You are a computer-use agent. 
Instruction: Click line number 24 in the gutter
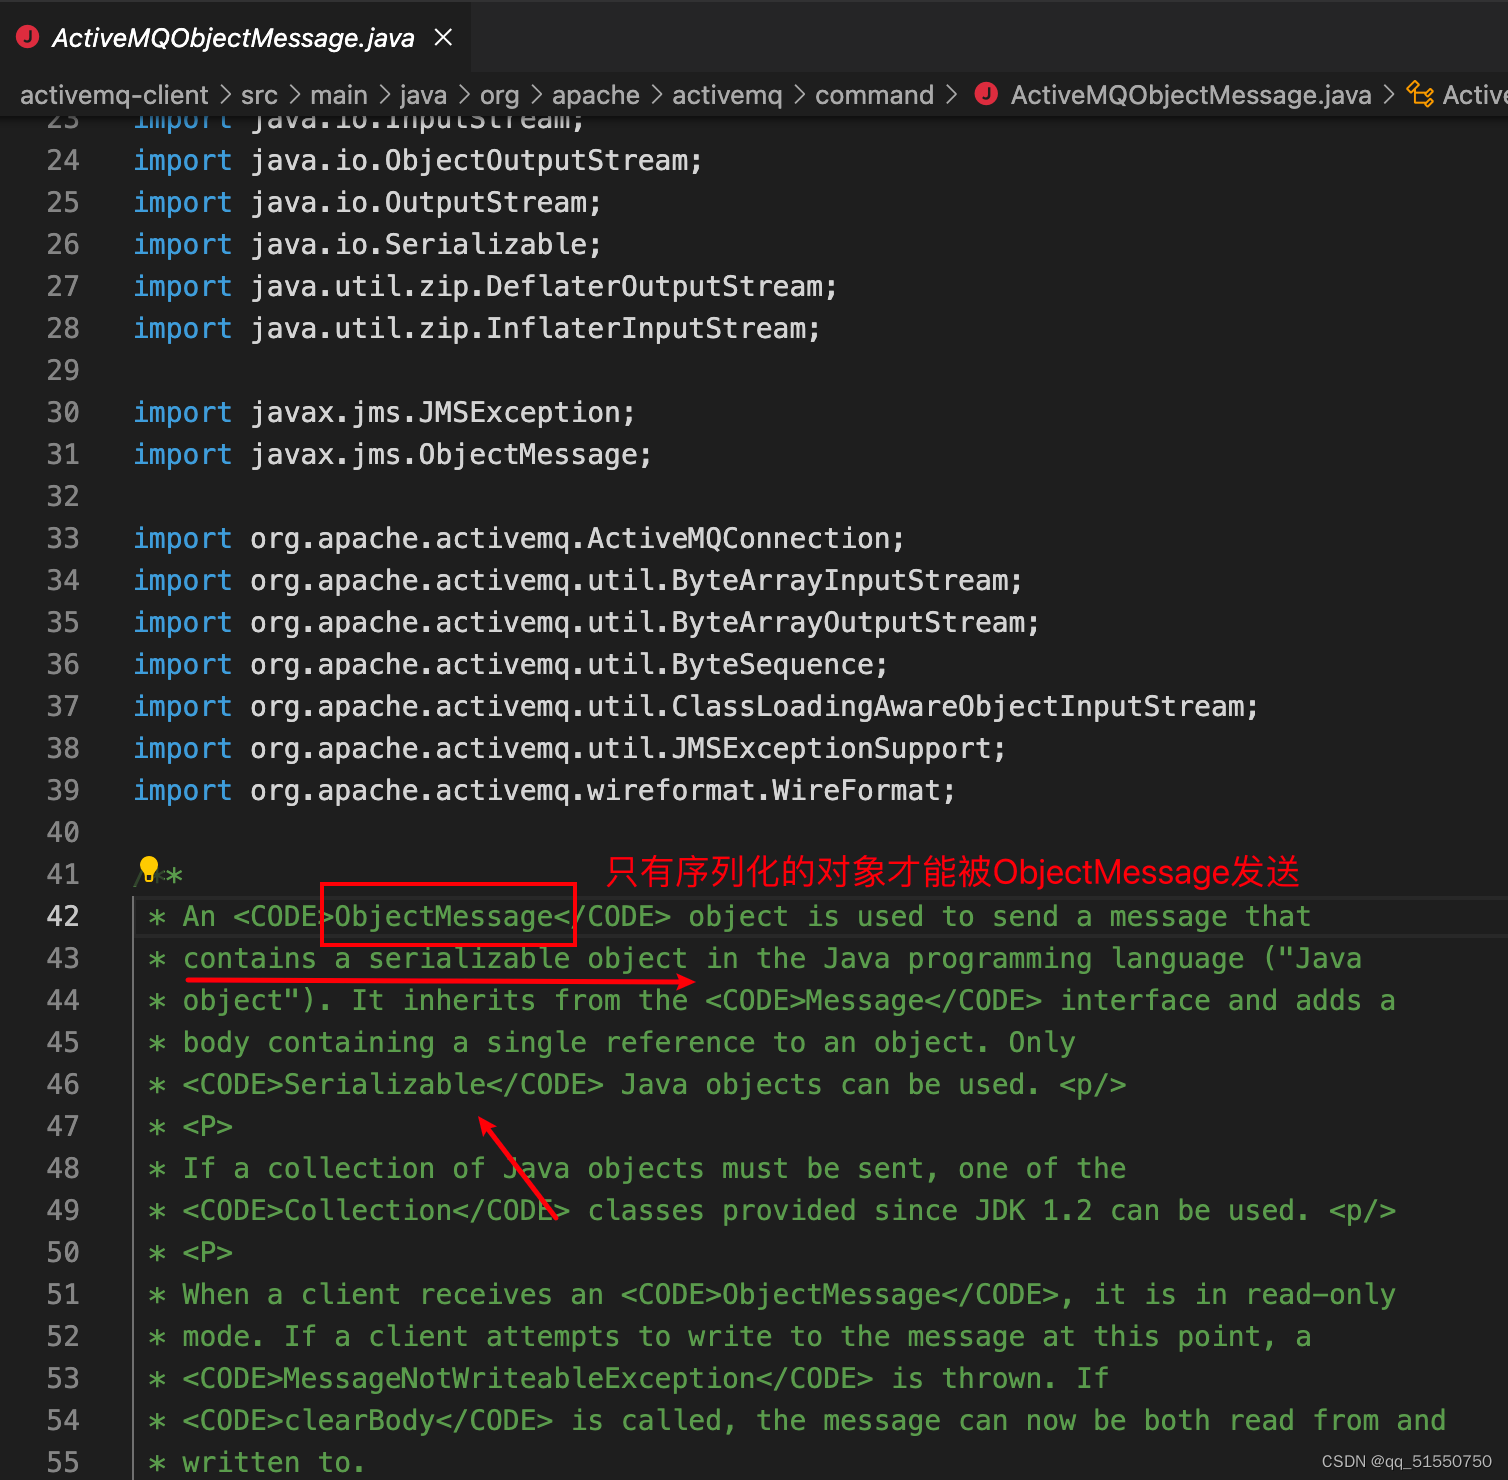63,160
